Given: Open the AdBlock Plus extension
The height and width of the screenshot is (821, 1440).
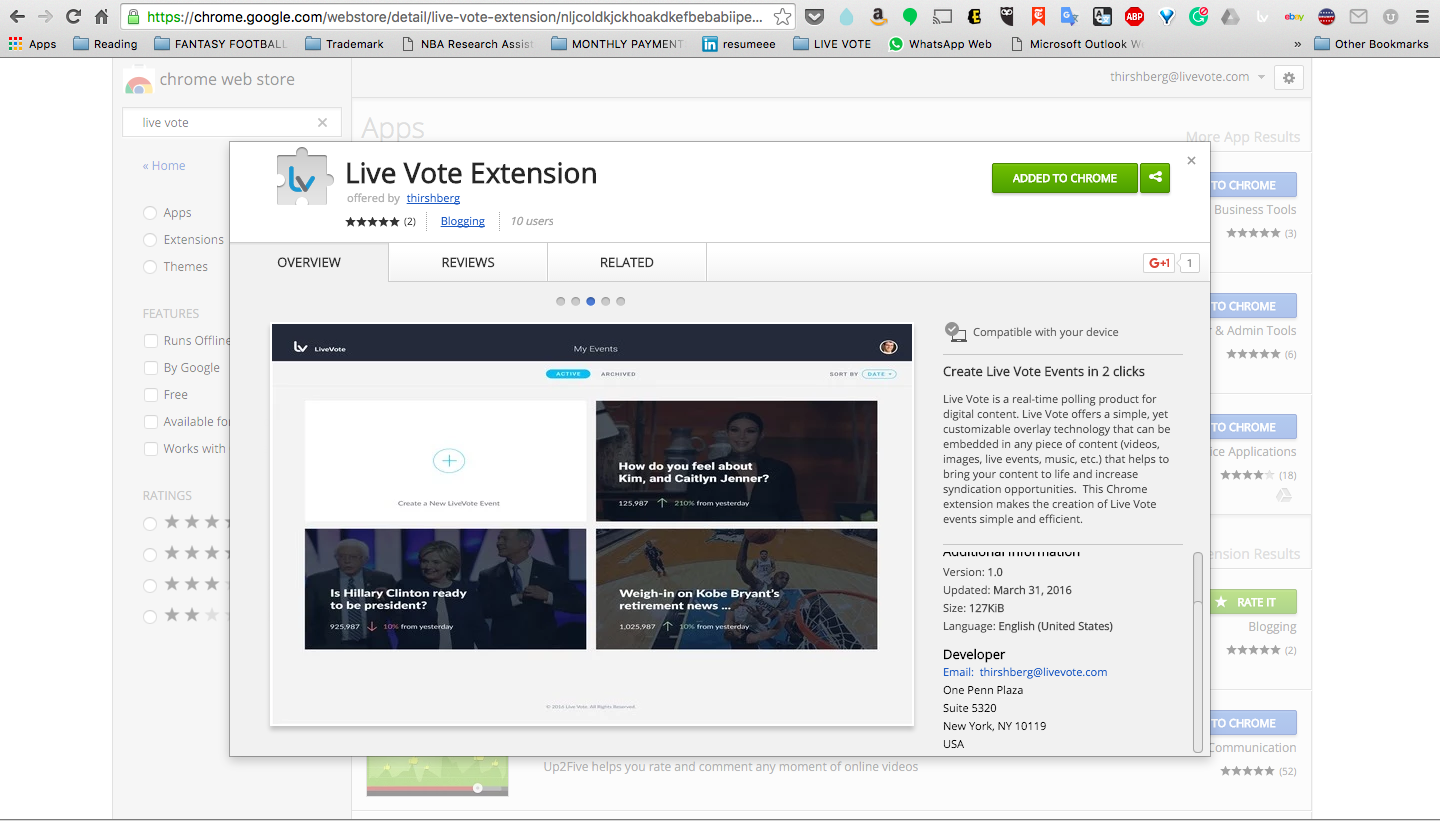Looking at the screenshot, I should click(x=1132, y=16).
